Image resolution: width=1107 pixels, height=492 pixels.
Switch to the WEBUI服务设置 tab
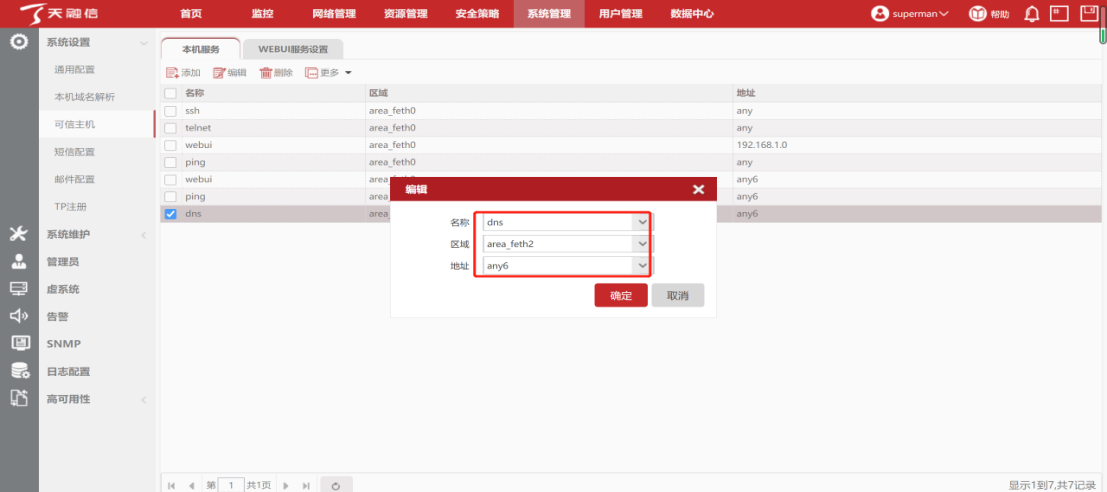pos(293,49)
